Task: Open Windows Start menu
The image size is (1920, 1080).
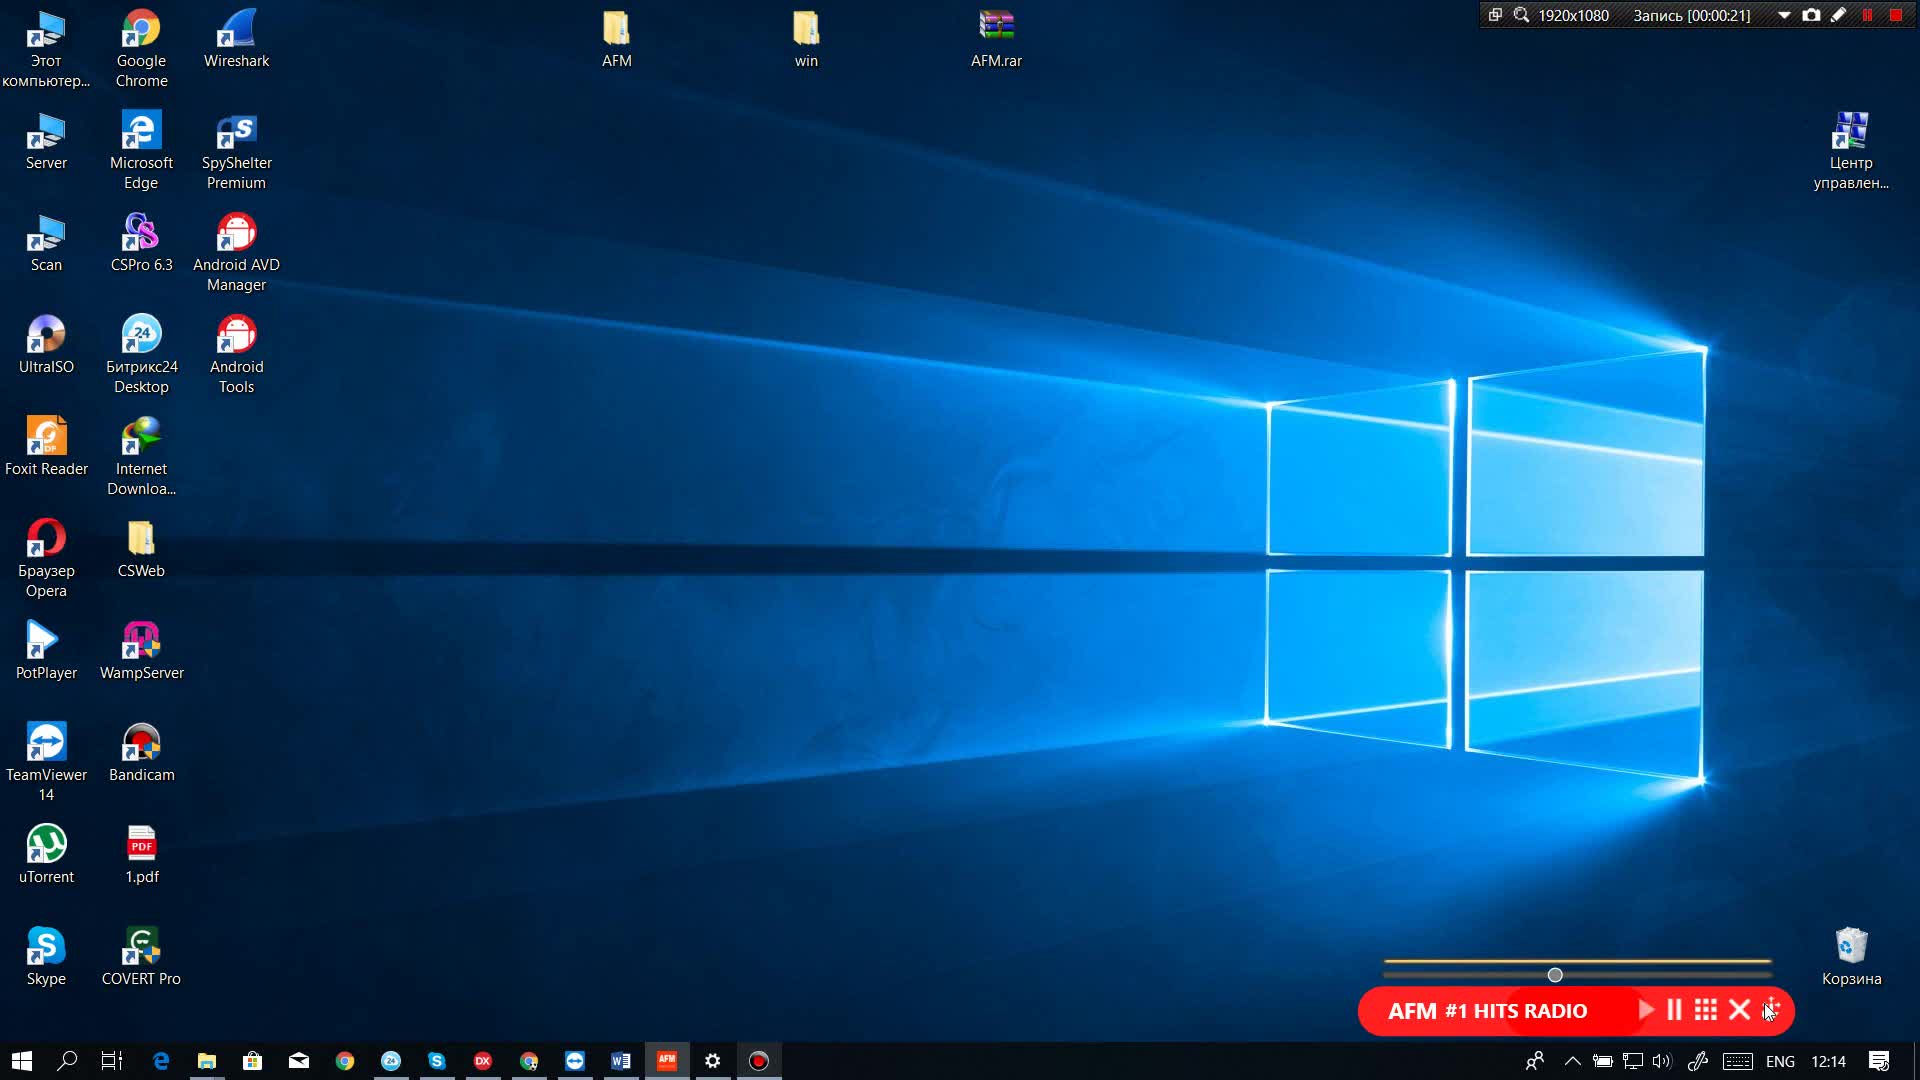Action: pyautogui.click(x=22, y=1060)
